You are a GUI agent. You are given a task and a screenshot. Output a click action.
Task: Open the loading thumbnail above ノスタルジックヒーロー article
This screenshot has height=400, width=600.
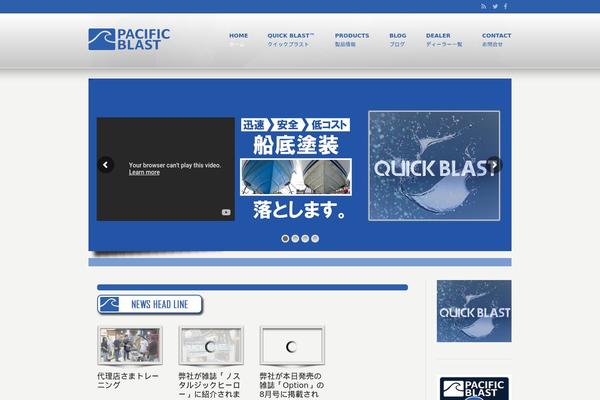tap(211, 345)
